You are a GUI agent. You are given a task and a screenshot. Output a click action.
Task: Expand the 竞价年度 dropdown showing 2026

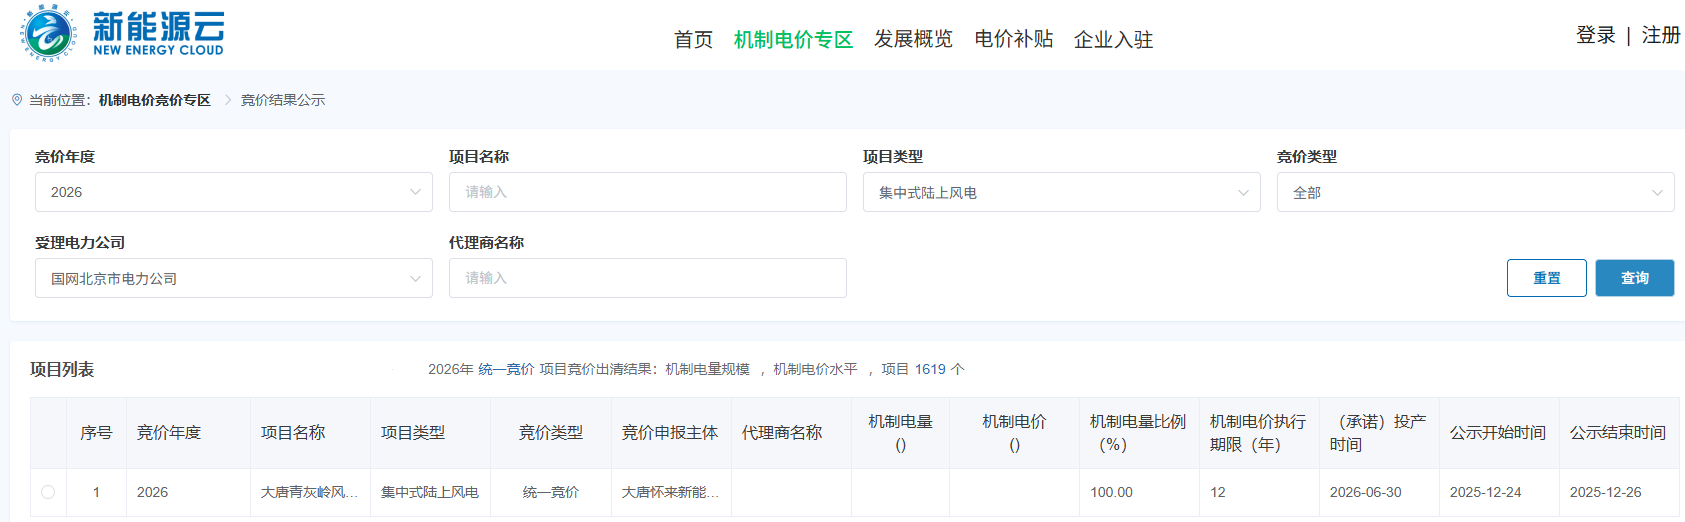pos(233,192)
